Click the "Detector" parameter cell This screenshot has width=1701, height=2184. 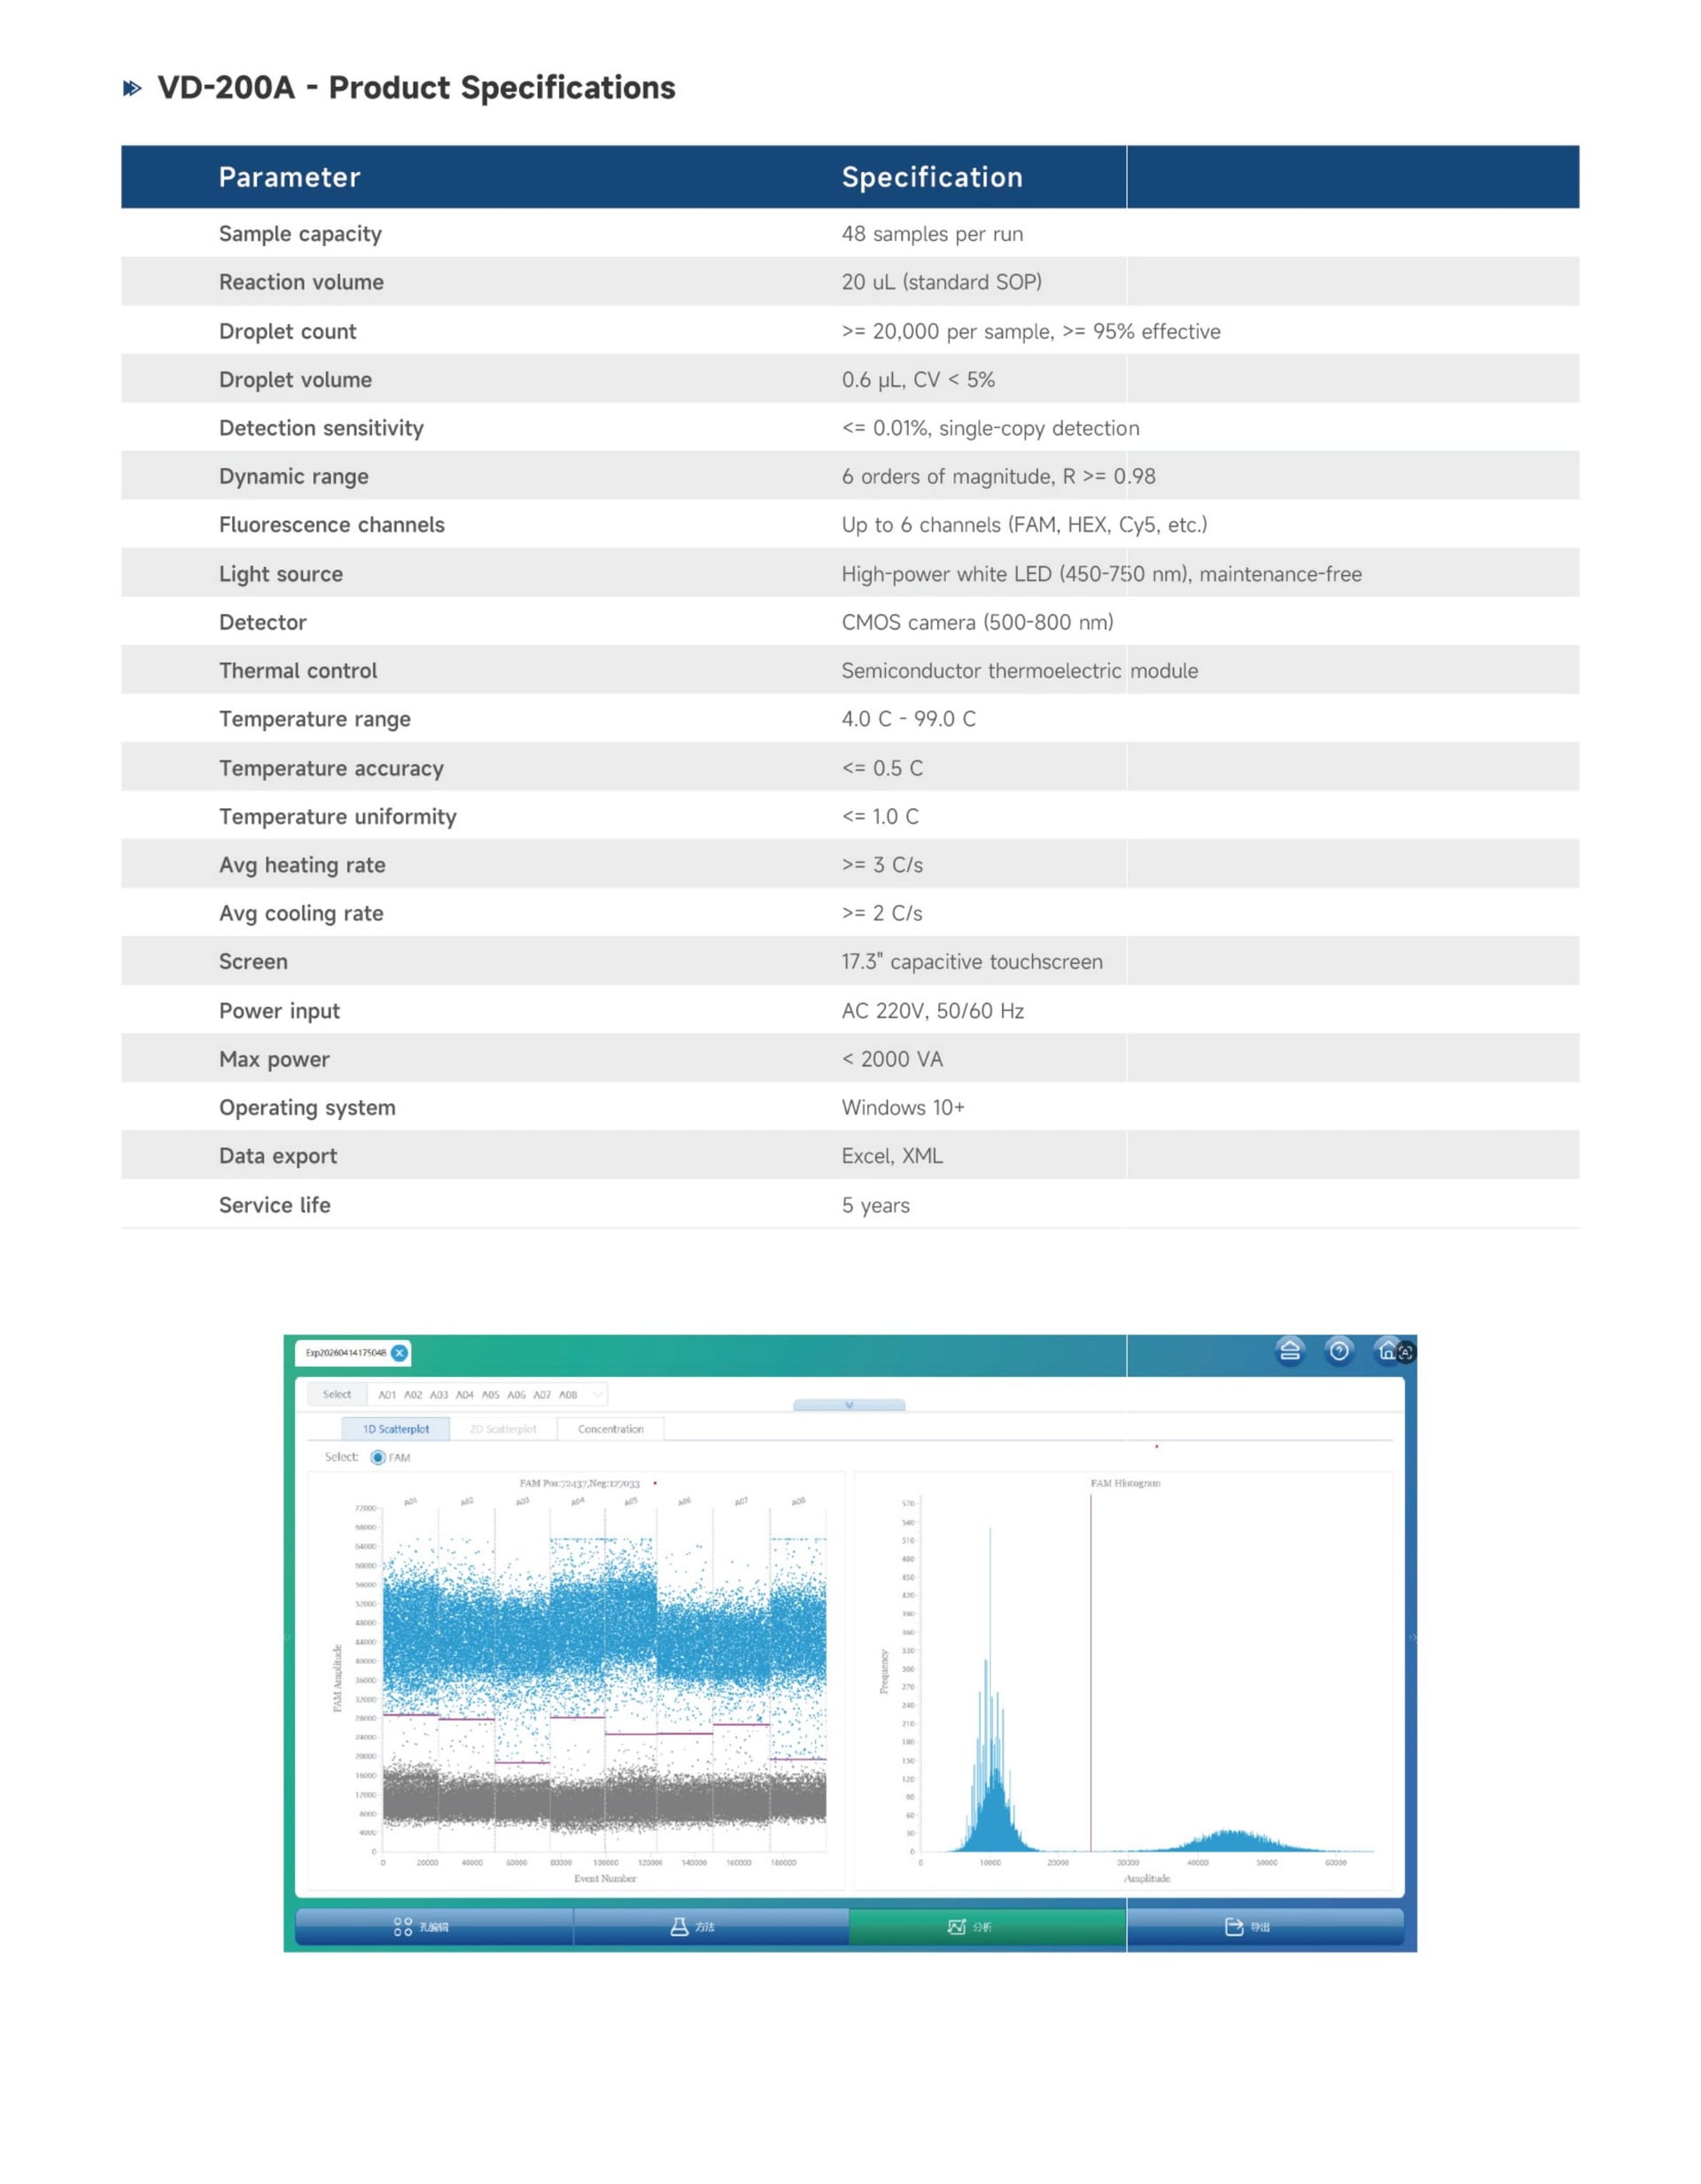click(x=263, y=622)
